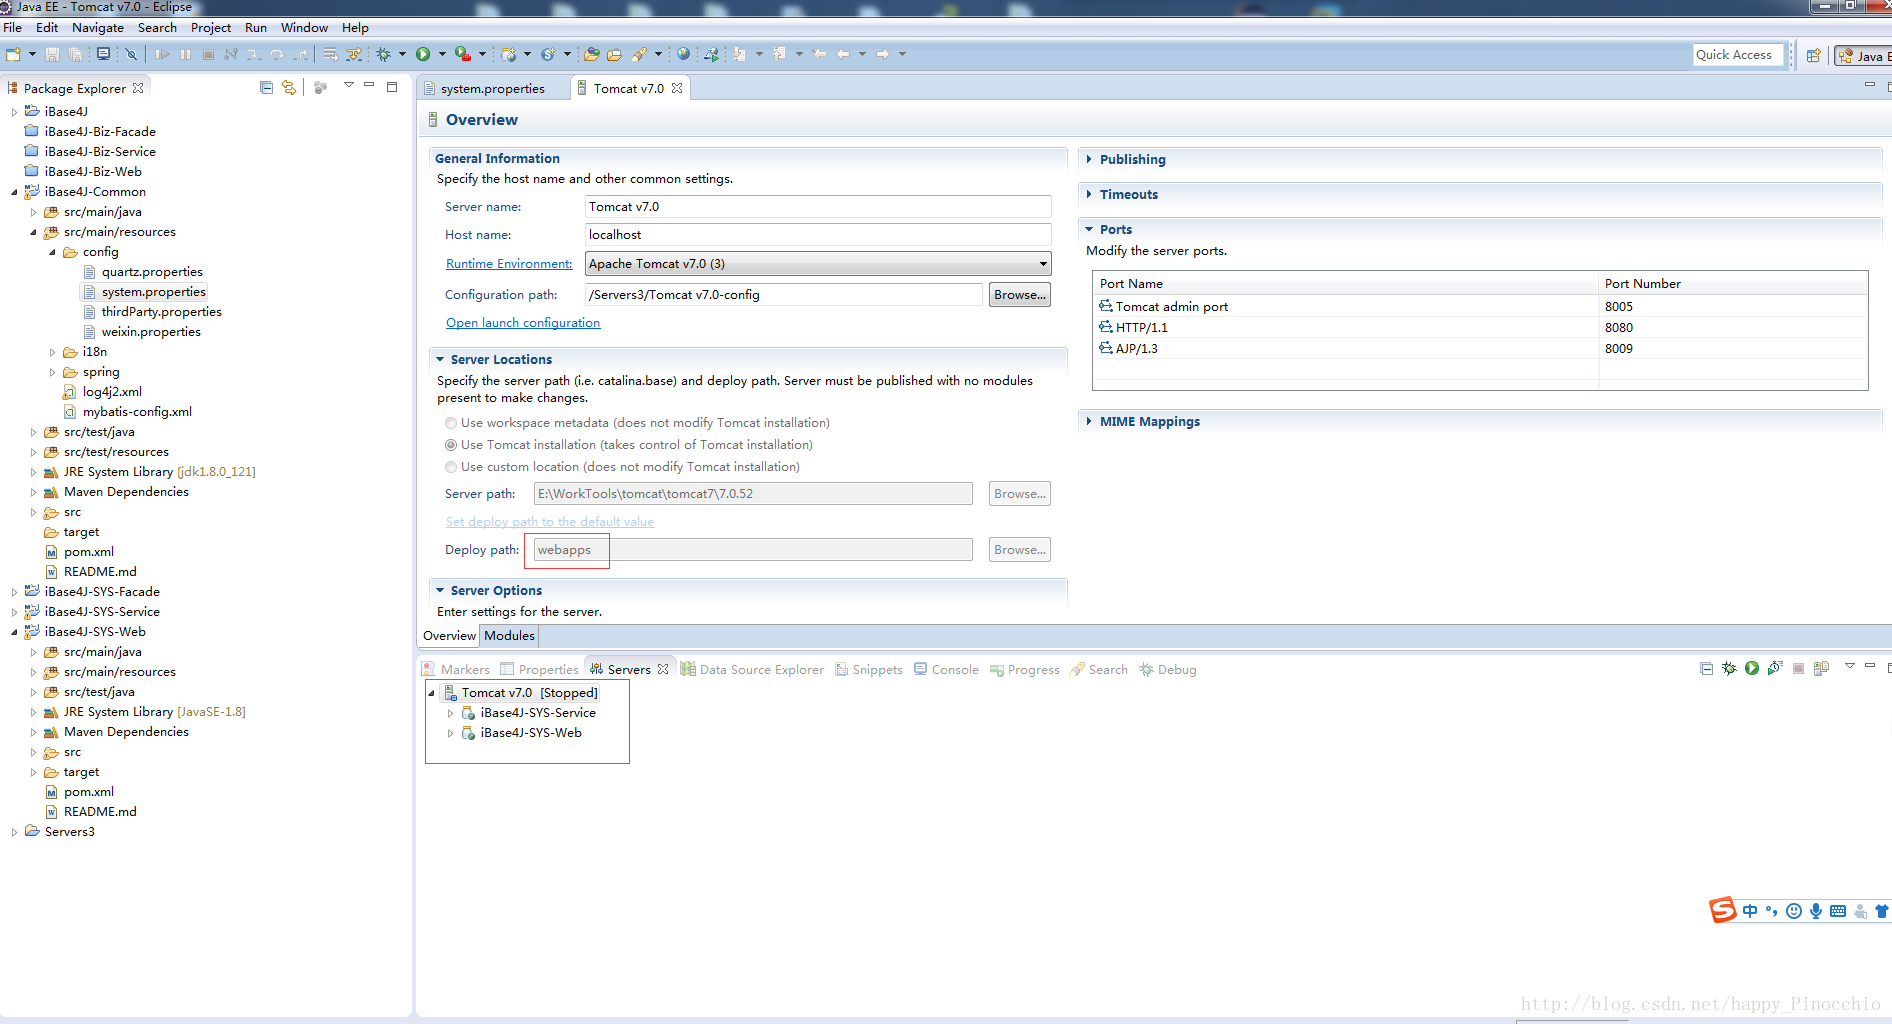Switch to the system.properties editor tab
This screenshot has width=1892, height=1024.
[492, 88]
